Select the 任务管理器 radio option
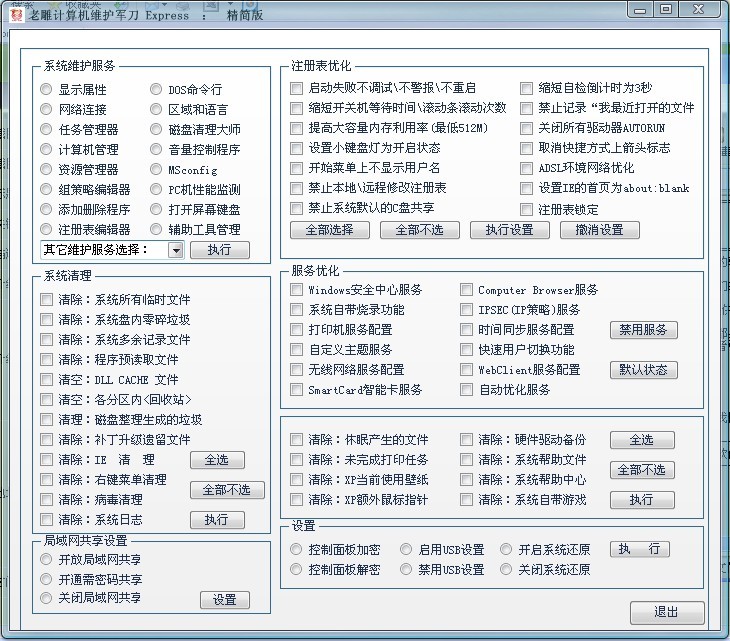 47,130
